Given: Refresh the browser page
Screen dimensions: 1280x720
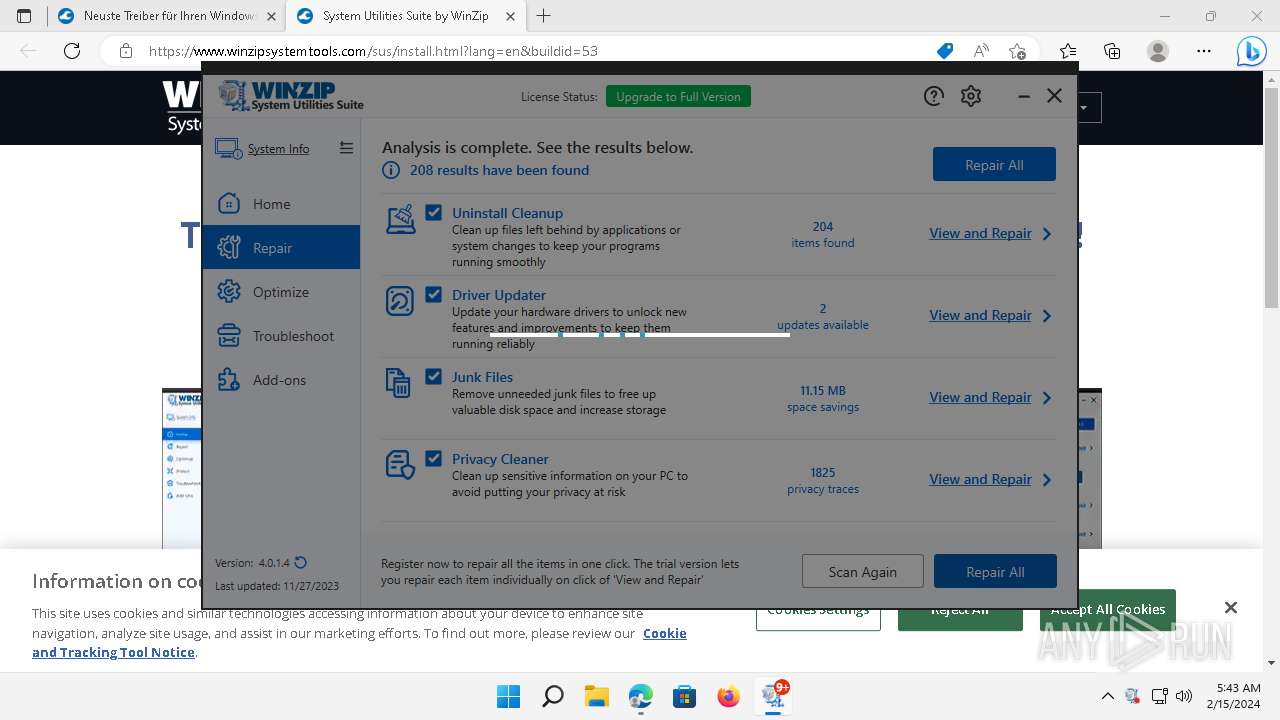Looking at the screenshot, I should pos(71,51).
